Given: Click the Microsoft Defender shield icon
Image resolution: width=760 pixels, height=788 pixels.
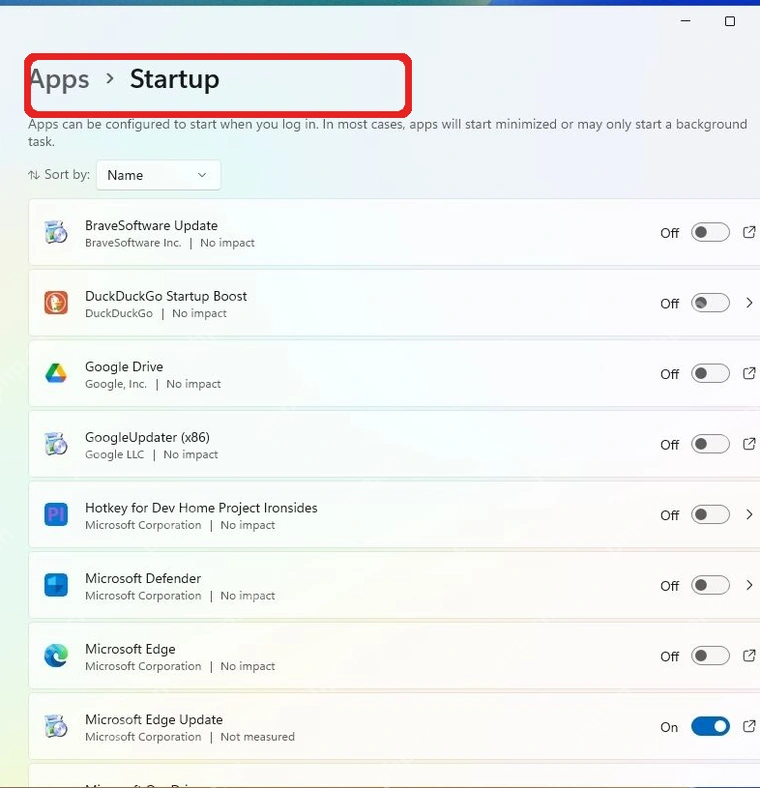Looking at the screenshot, I should point(56,585).
